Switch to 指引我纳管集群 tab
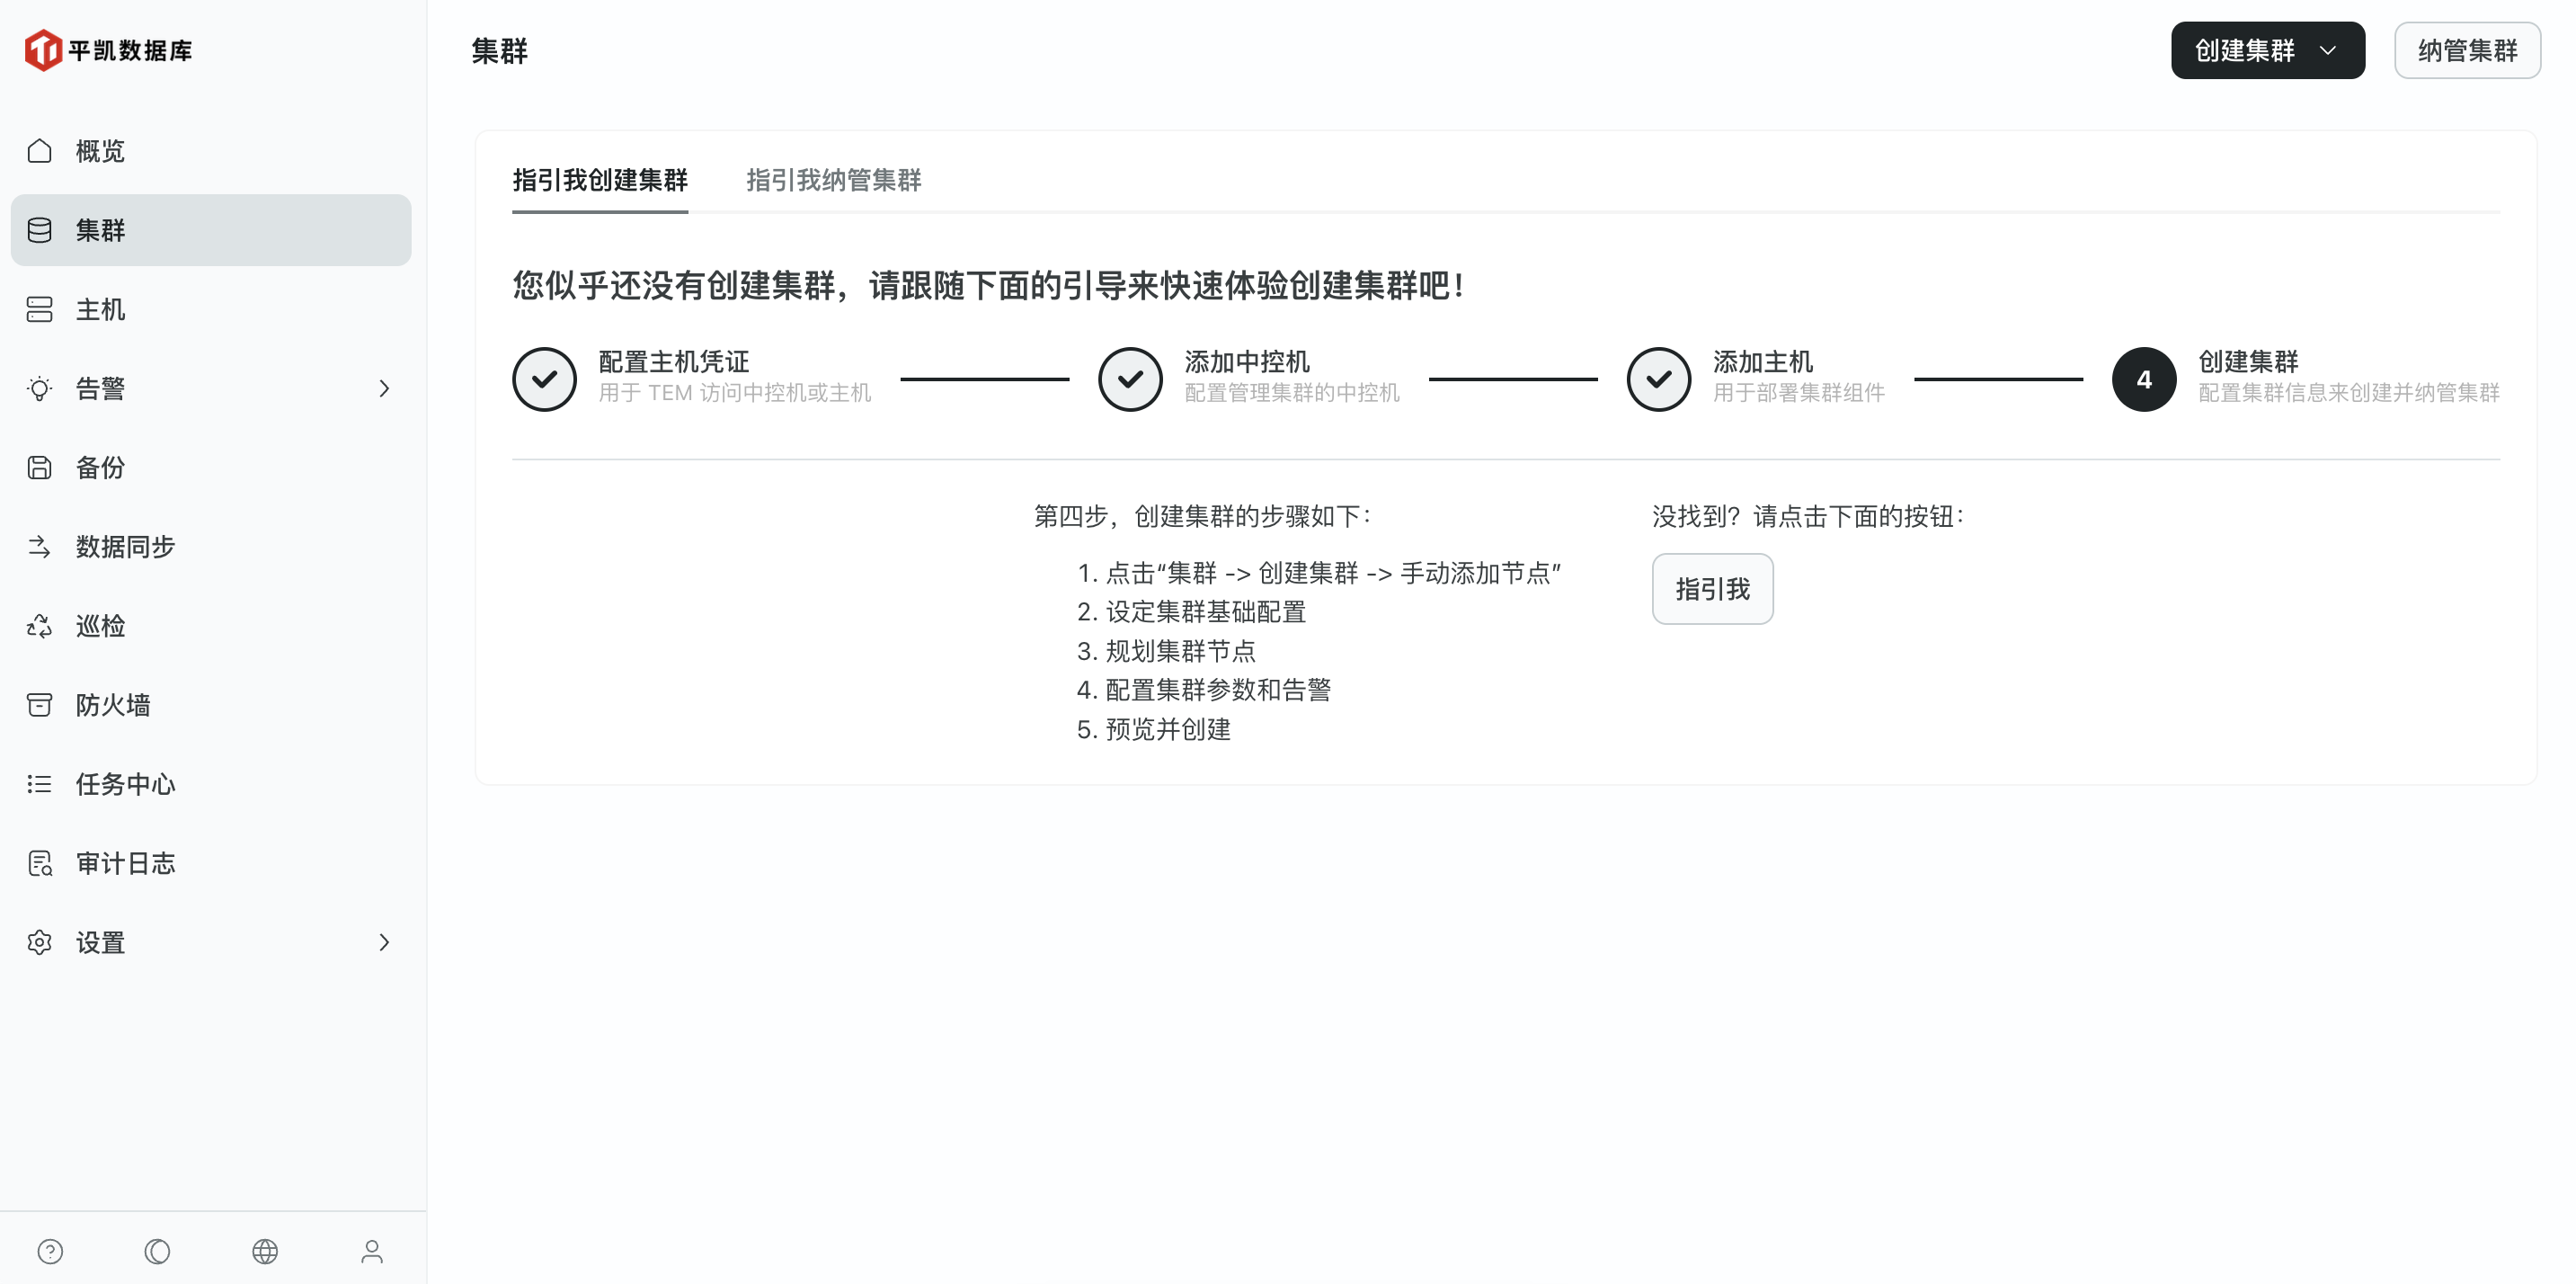The image size is (2576, 1284). pyautogui.click(x=833, y=180)
